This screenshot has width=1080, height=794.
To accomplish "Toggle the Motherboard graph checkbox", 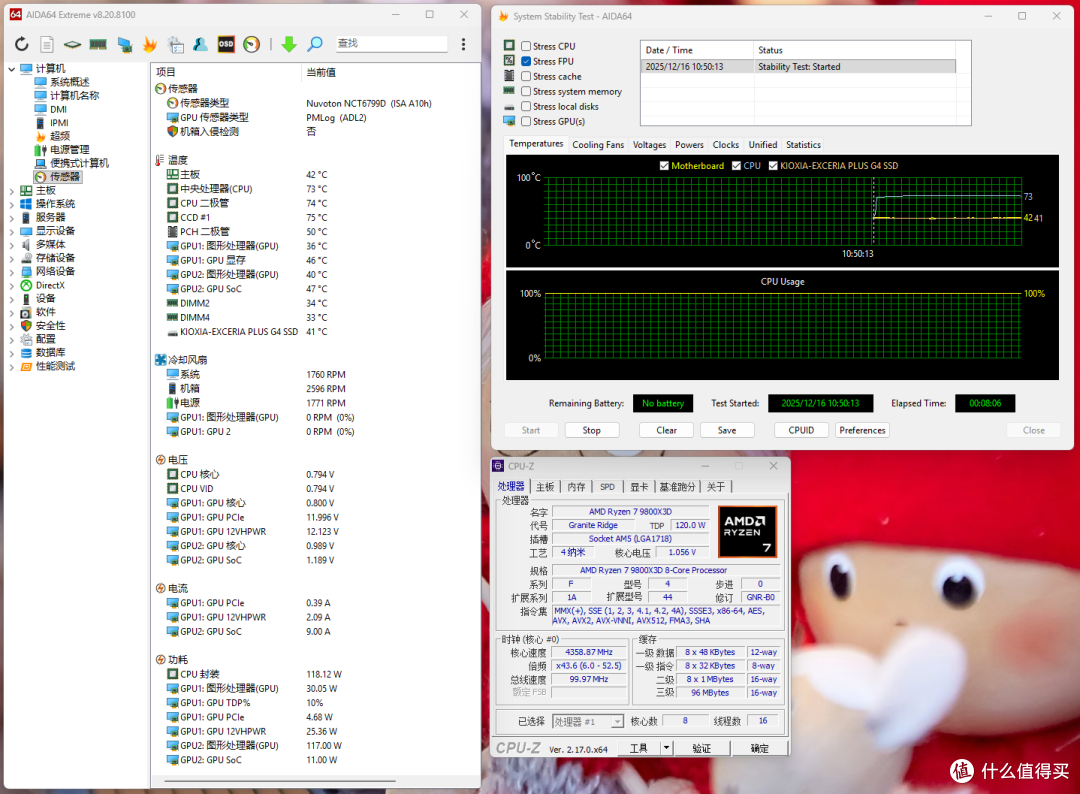I will tap(664, 165).
